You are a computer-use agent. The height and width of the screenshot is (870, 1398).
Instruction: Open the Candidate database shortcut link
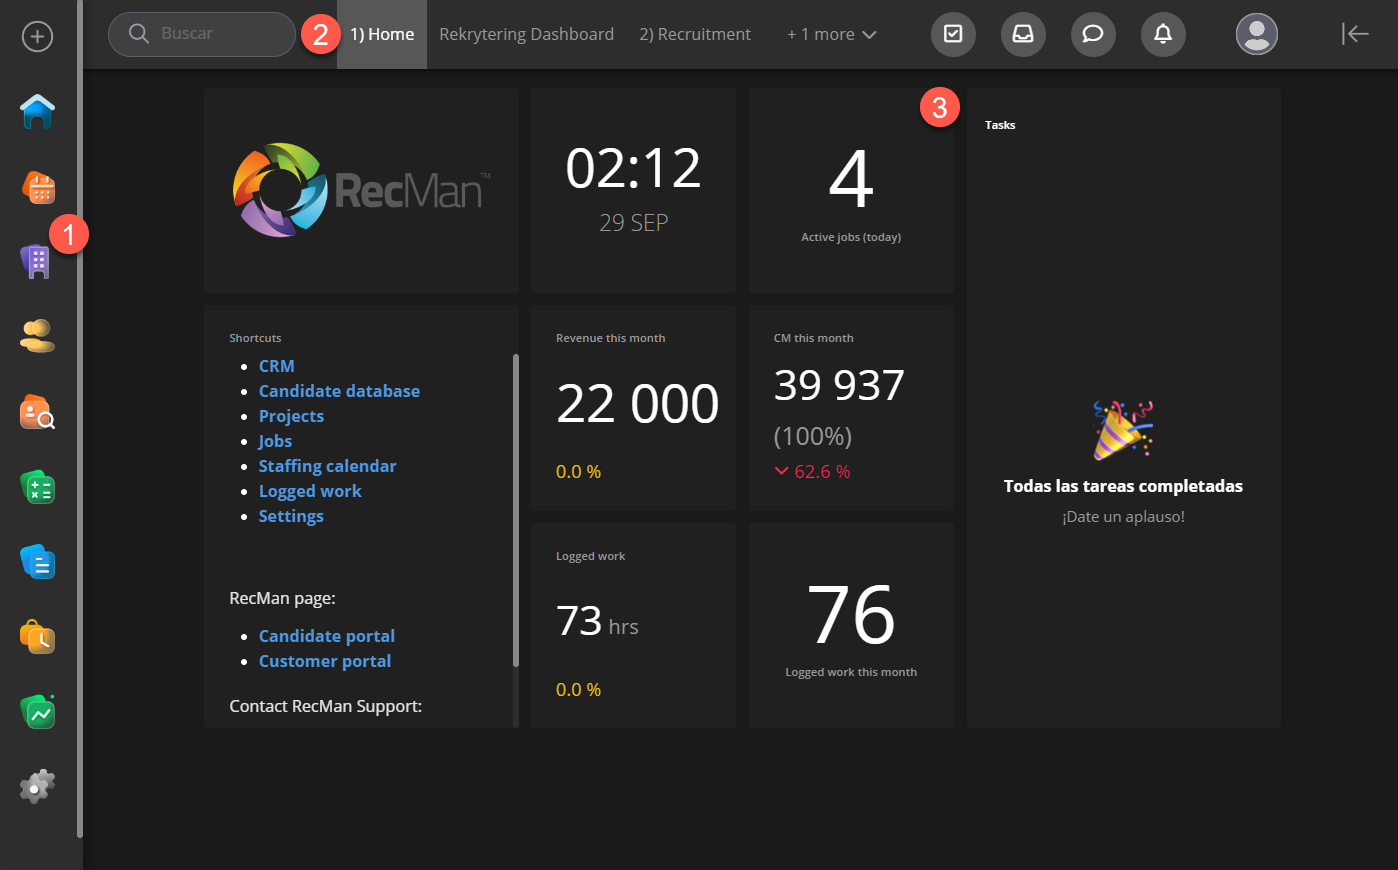point(339,391)
